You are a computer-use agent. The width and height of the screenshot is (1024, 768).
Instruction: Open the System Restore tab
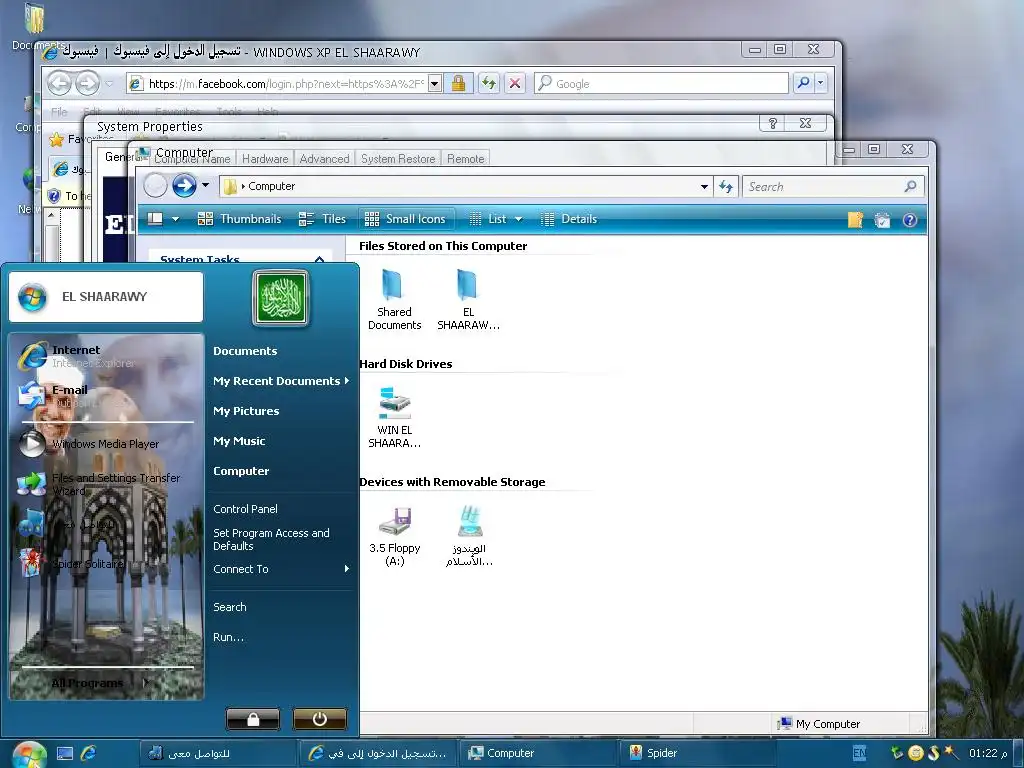[398, 159]
